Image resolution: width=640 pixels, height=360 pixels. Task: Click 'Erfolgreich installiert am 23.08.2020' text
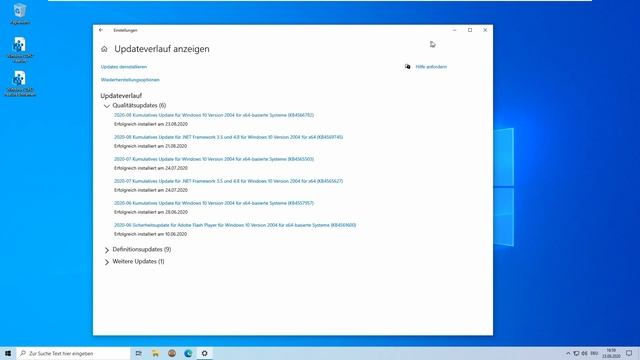(x=151, y=124)
